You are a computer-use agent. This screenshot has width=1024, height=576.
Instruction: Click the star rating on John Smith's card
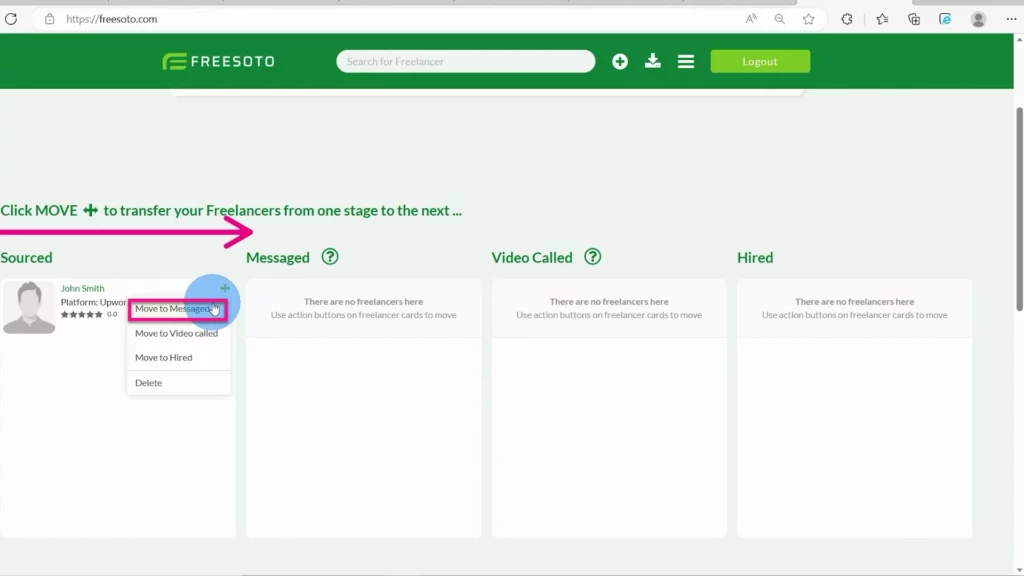tap(82, 314)
